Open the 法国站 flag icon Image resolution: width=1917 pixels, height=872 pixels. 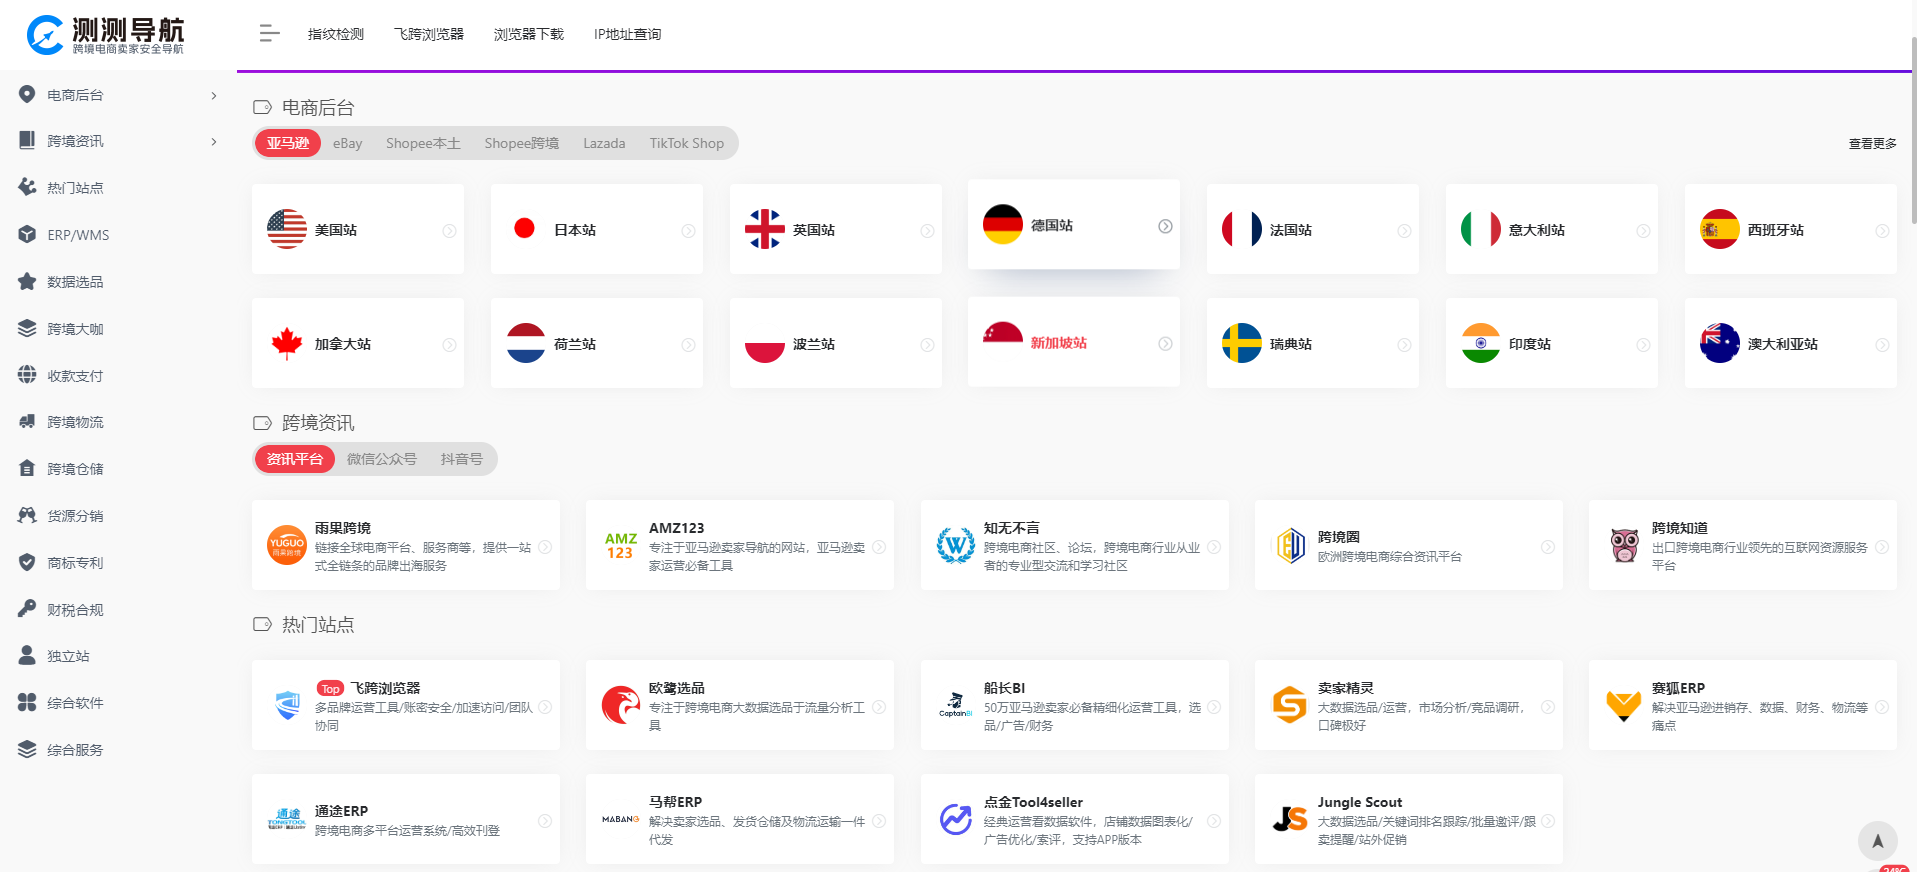1242,229
